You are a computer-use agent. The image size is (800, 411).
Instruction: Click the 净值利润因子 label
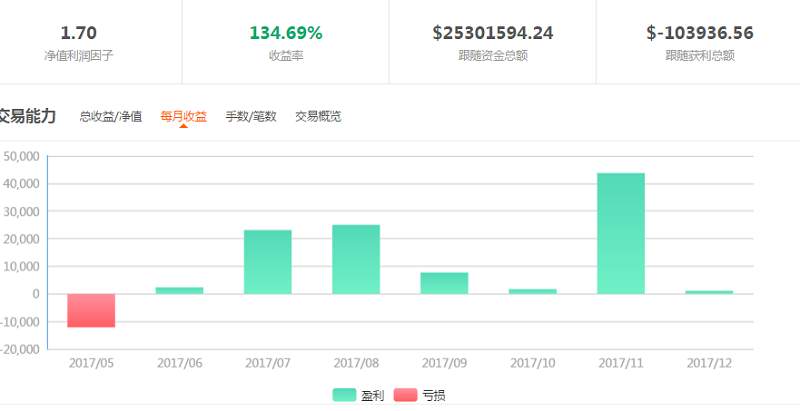pyautogui.click(x=78, y=56)
